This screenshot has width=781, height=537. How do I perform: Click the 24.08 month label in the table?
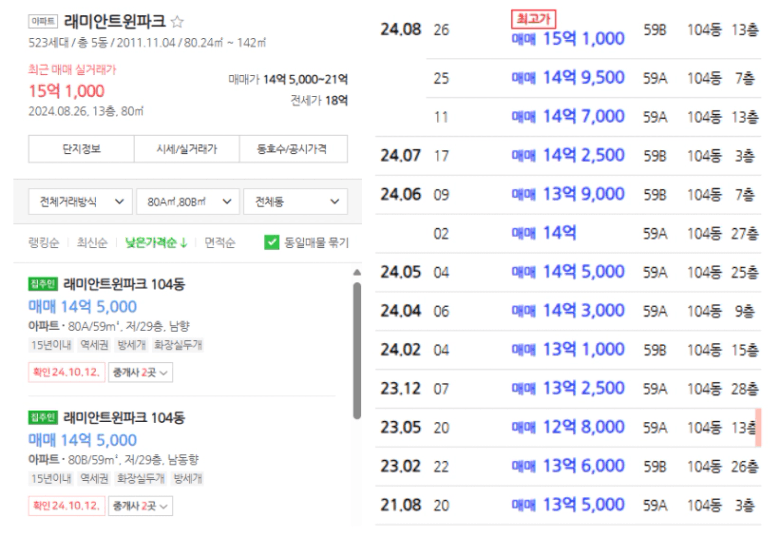click(401, 29)
